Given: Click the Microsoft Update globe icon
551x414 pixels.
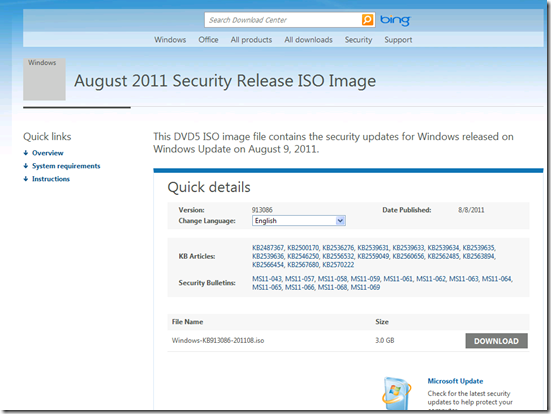Looking at the screenshot, I should point(397,393).
